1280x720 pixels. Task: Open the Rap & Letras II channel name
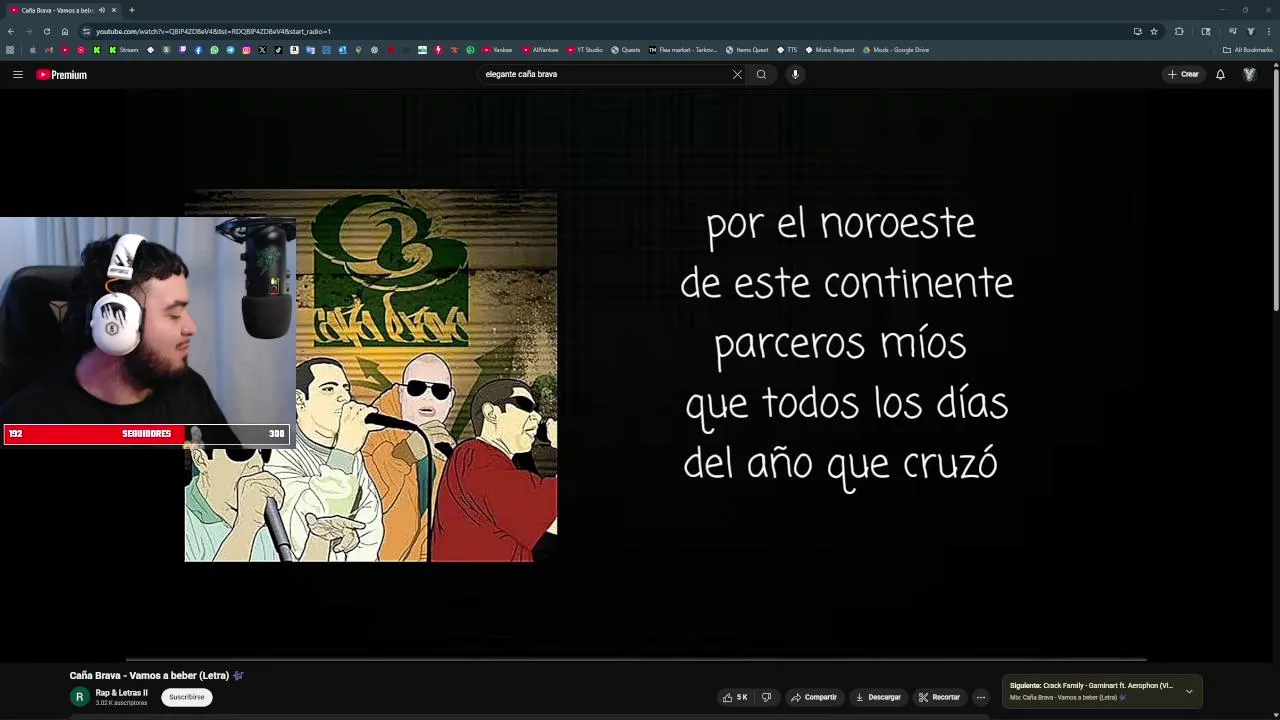[121, 693]
